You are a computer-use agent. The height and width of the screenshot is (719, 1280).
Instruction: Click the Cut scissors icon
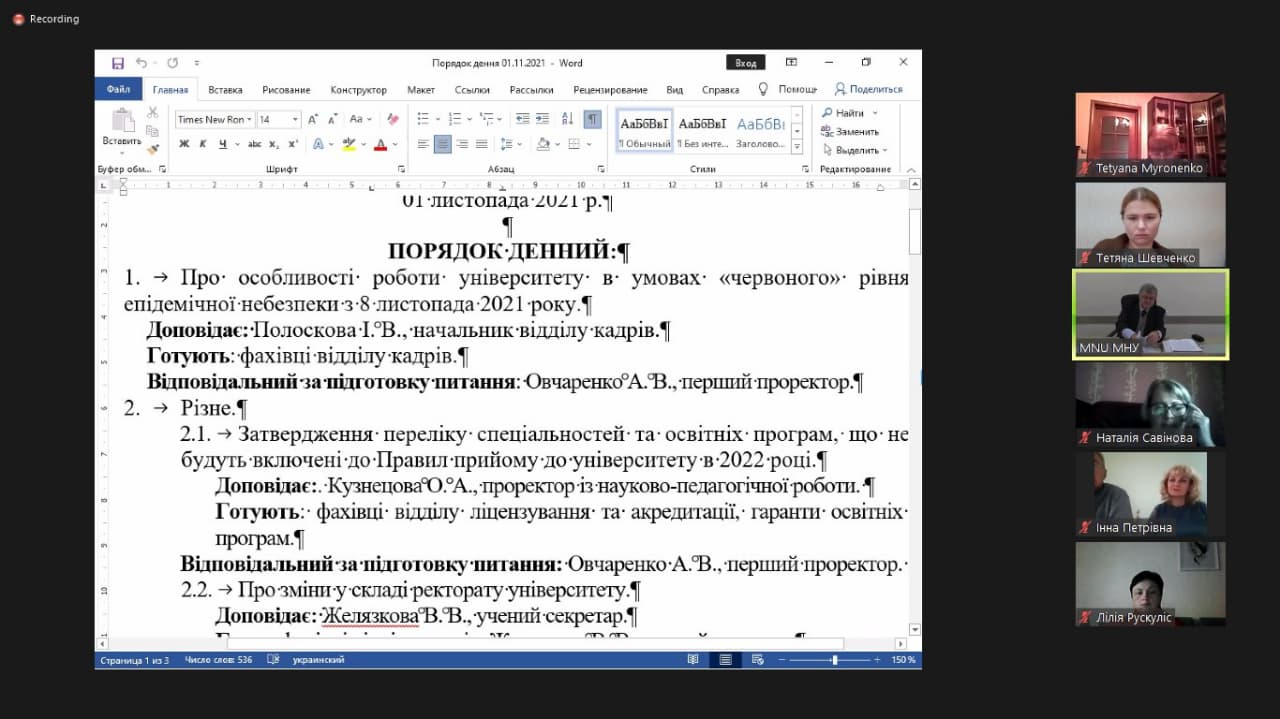coord(153,113)
